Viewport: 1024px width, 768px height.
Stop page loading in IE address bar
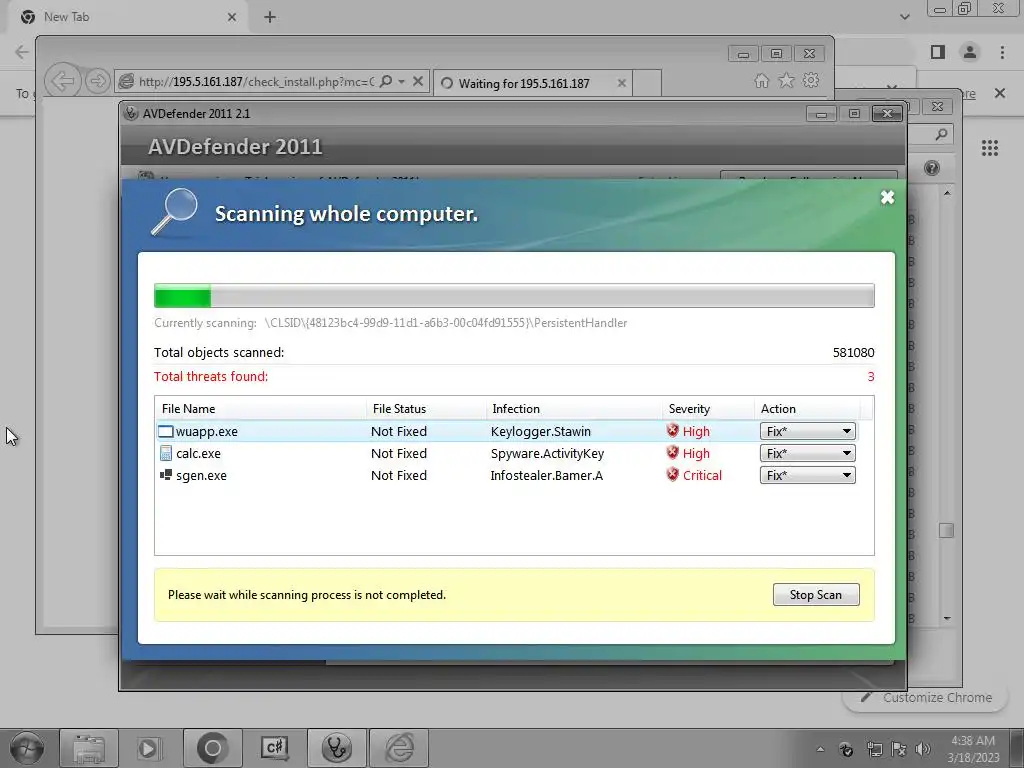coord(419,81)
